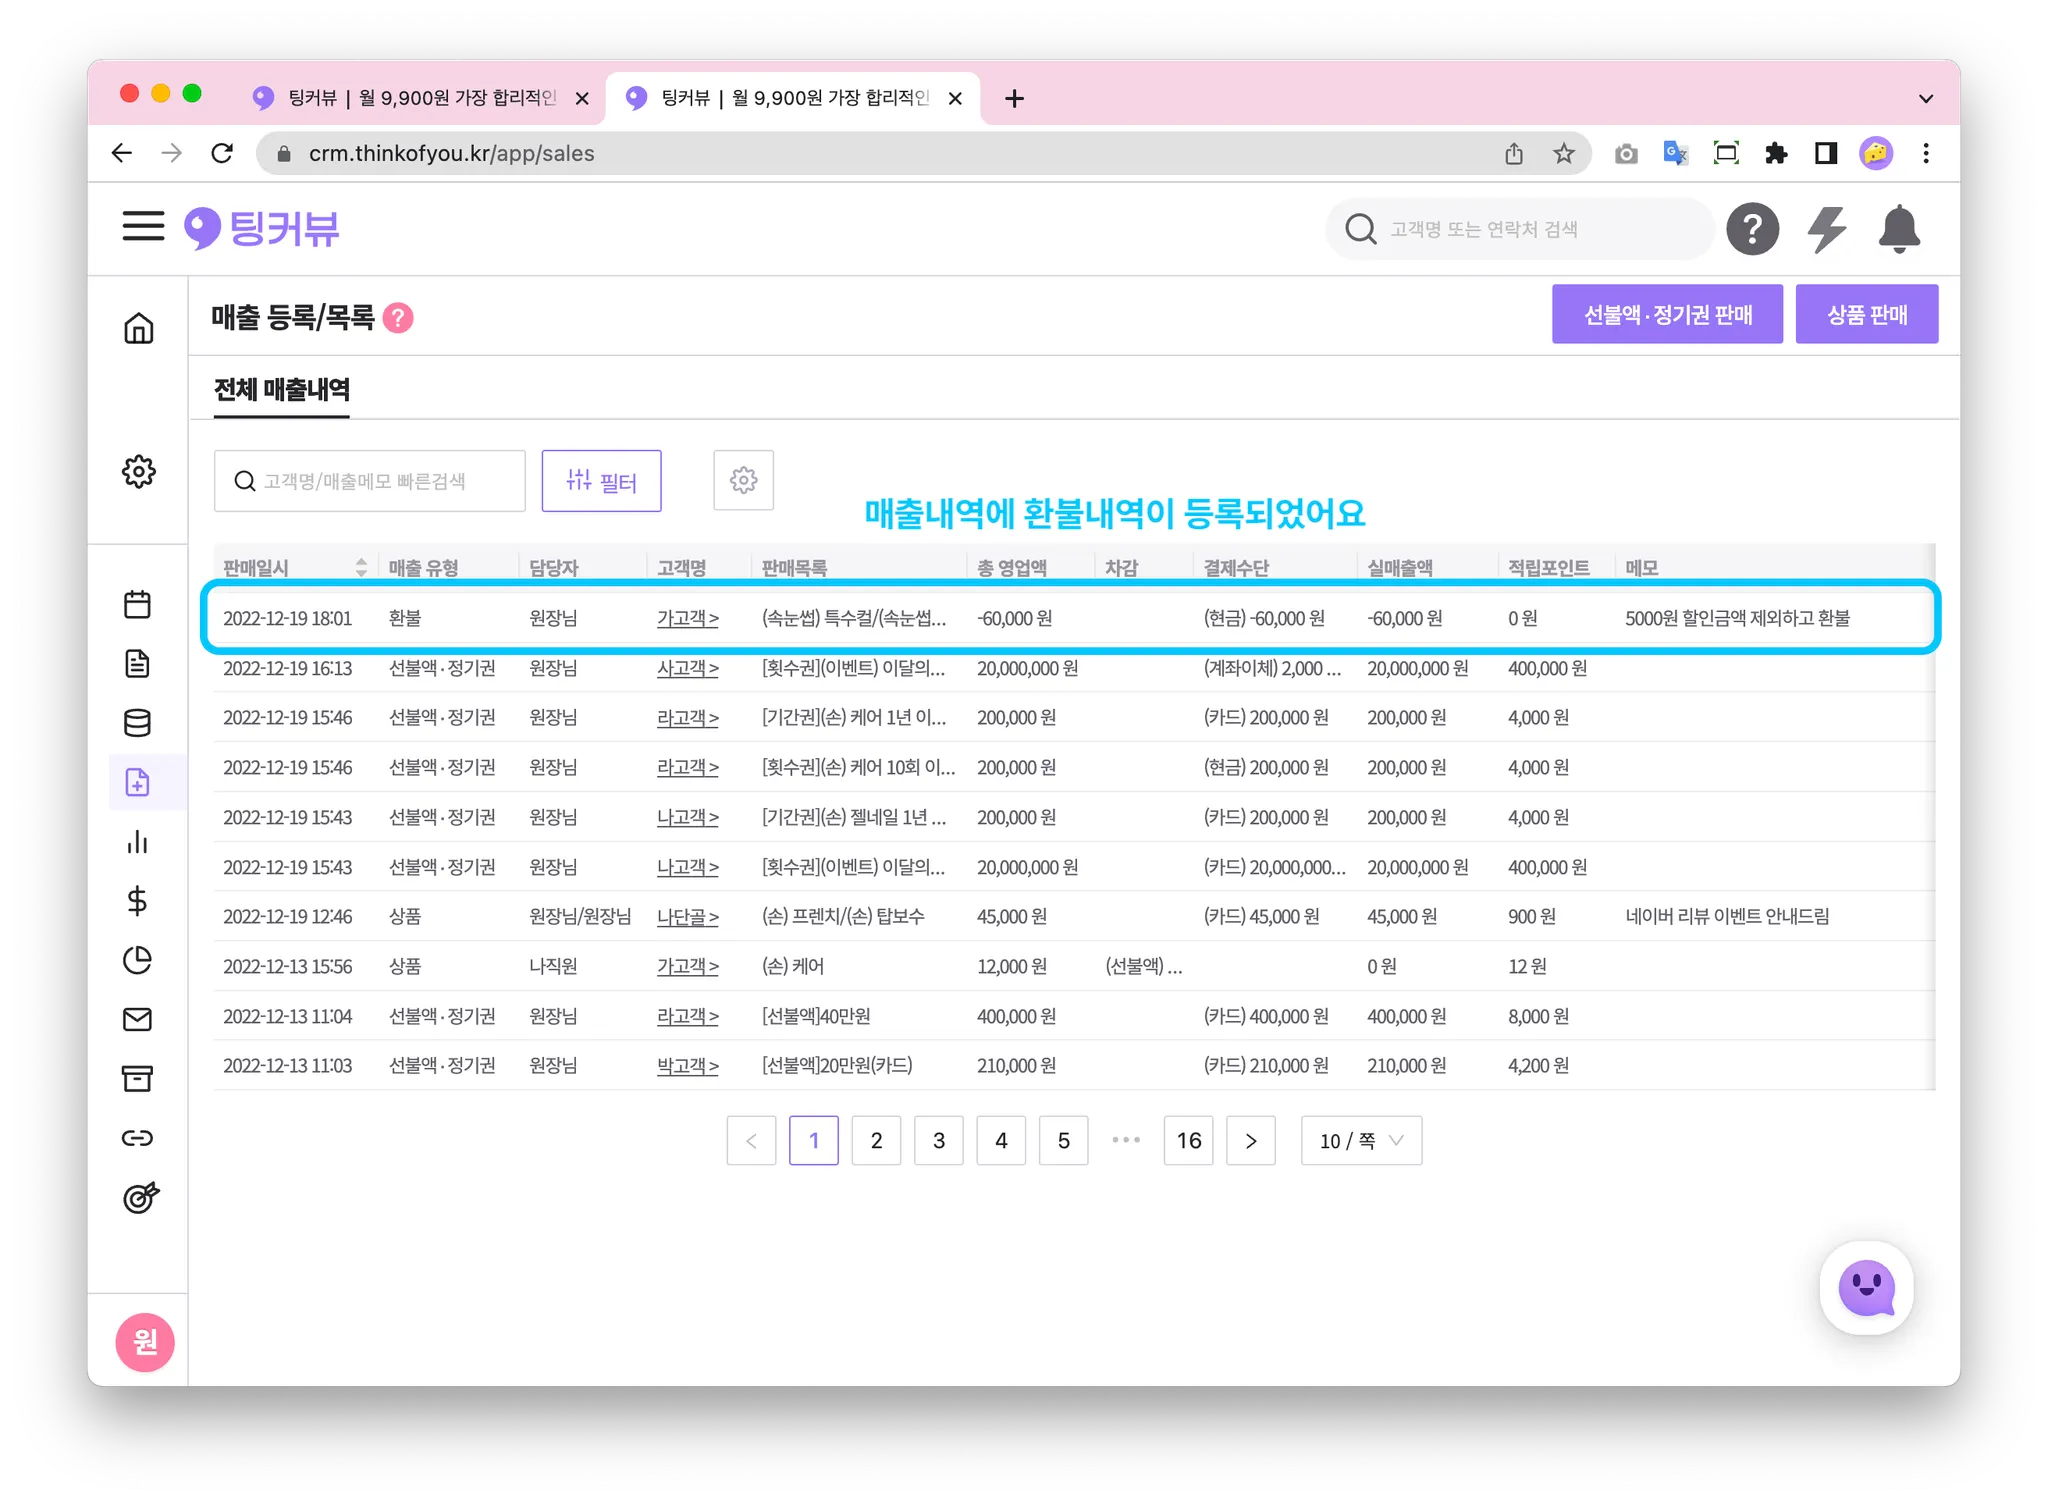Click the 상품 판매 button
Viewport: 2048px width, 1502px height.
pos(1866,315)
